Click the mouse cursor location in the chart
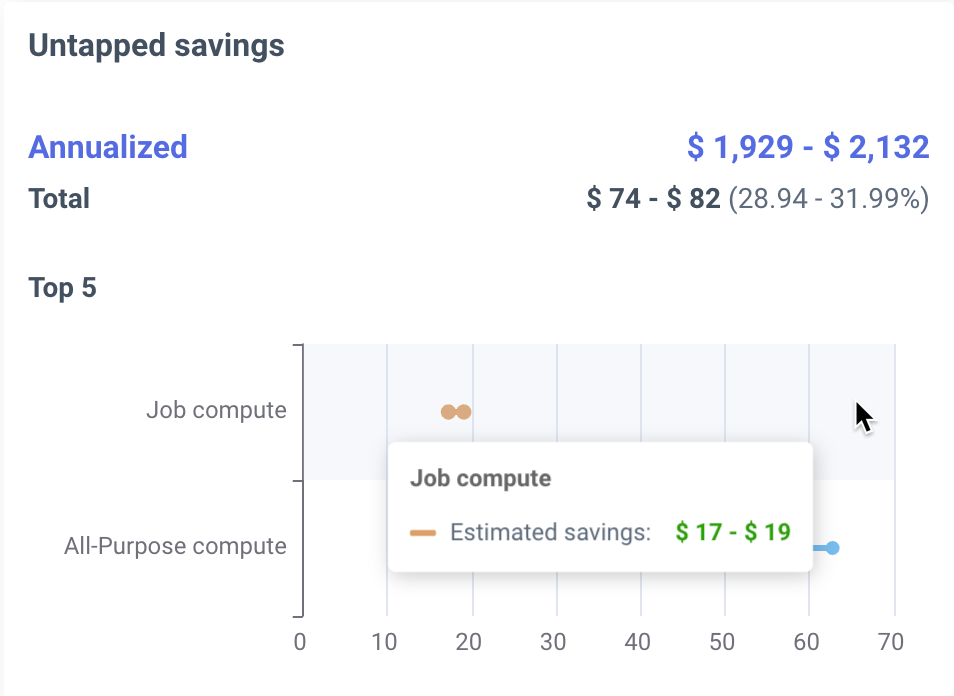 click(860, 412)
